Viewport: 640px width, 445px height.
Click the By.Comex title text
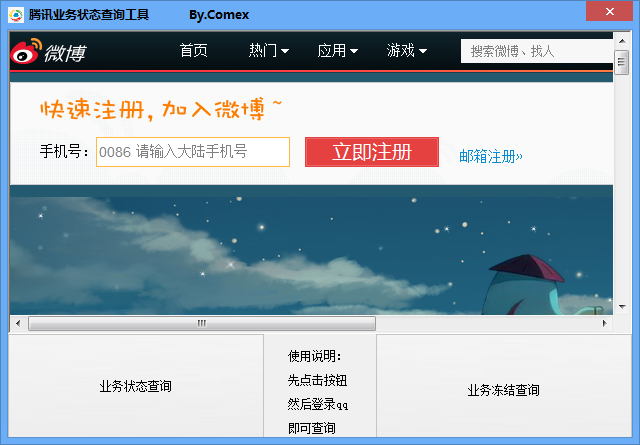219,15
